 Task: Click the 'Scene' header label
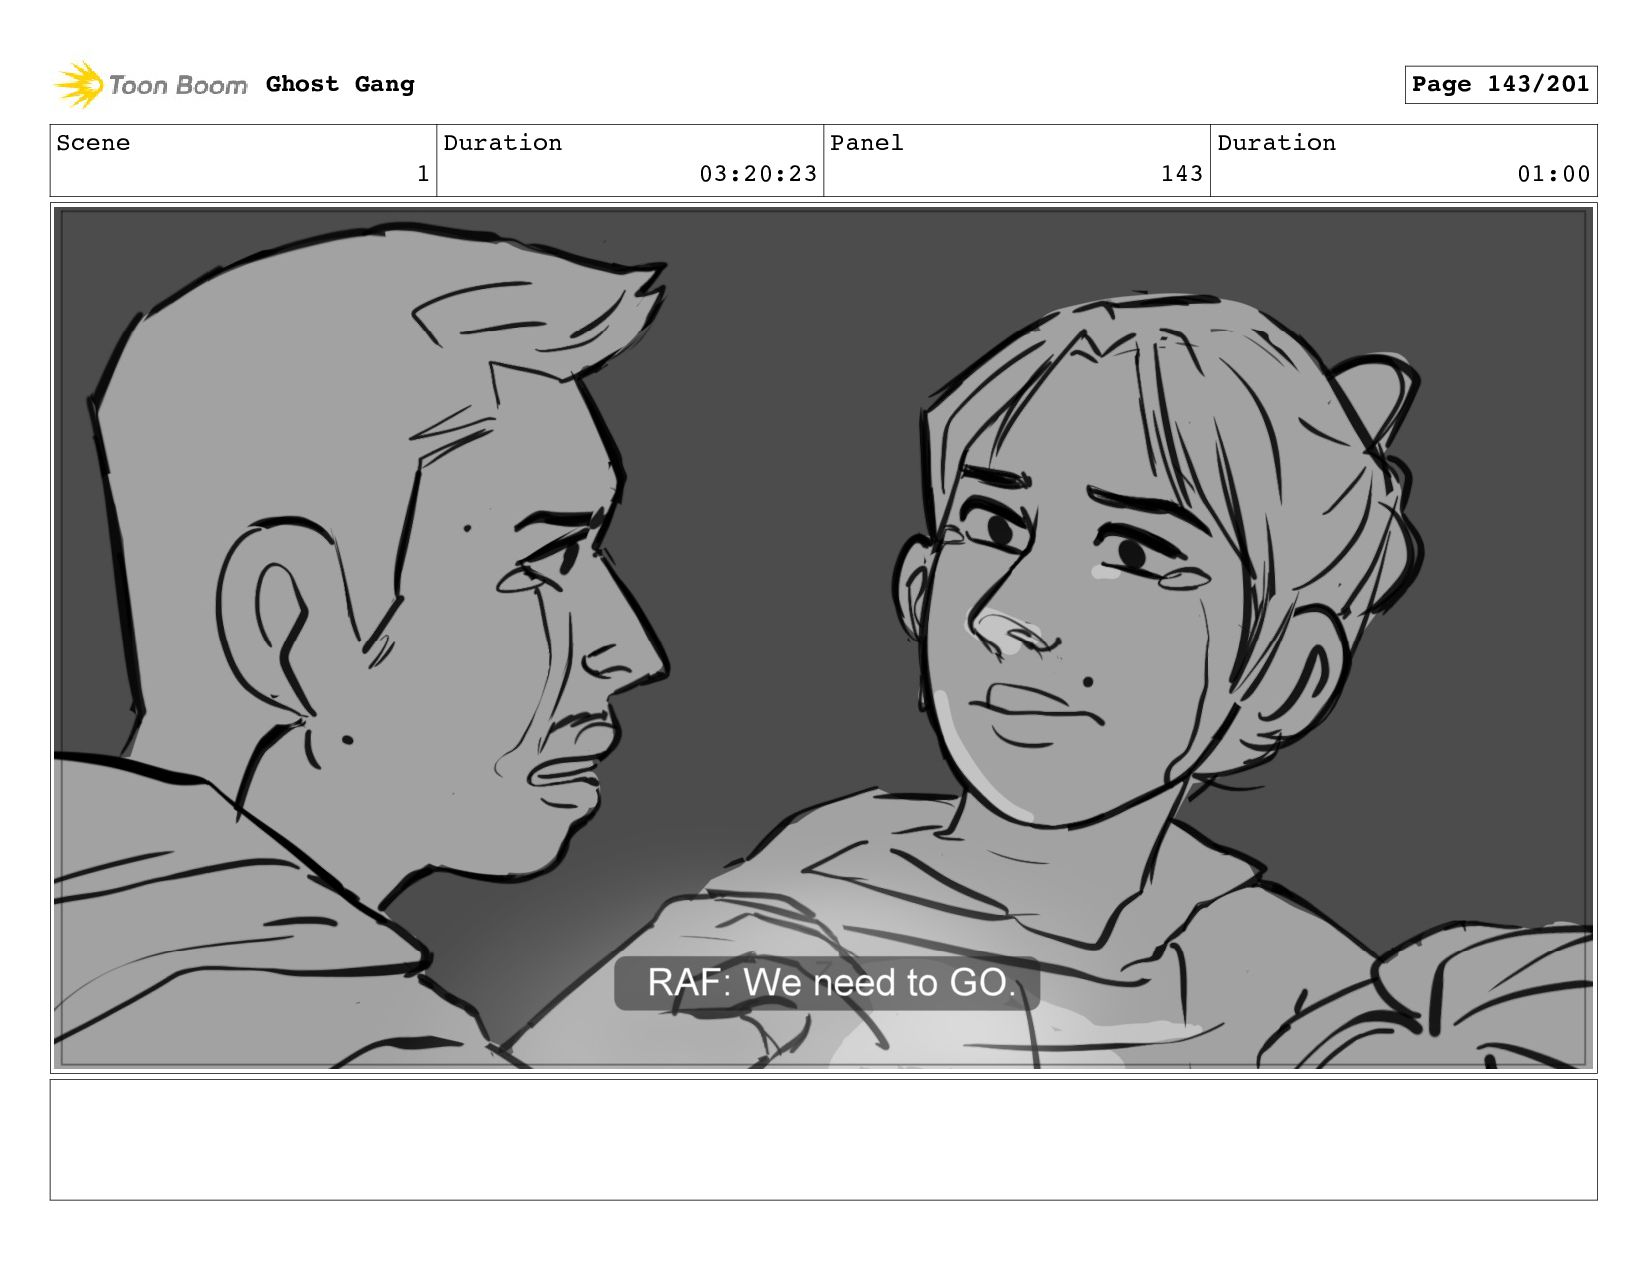click(93, 143)
